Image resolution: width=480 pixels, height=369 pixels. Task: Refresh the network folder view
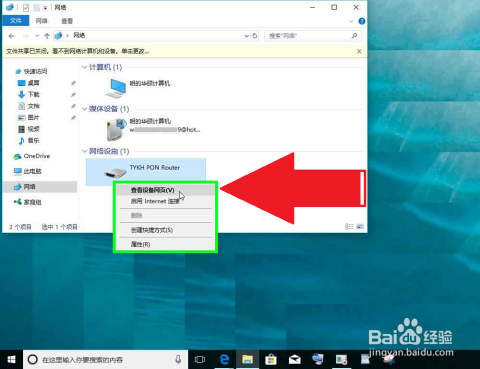(255, 36)
